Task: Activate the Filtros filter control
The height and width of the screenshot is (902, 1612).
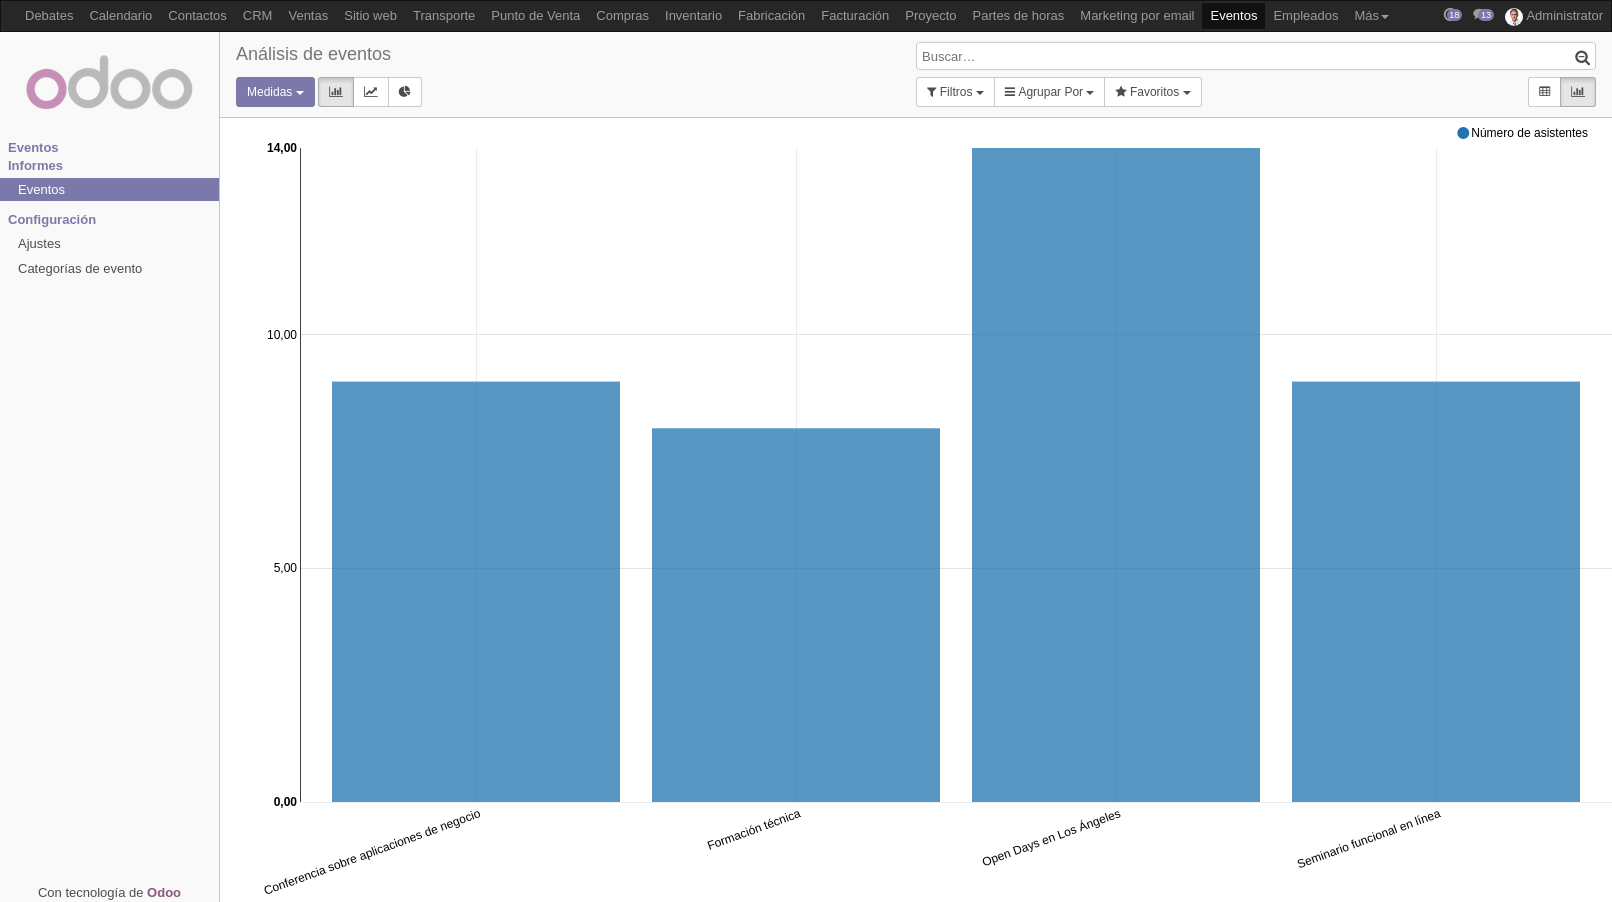Action: (x=954, y=91)
